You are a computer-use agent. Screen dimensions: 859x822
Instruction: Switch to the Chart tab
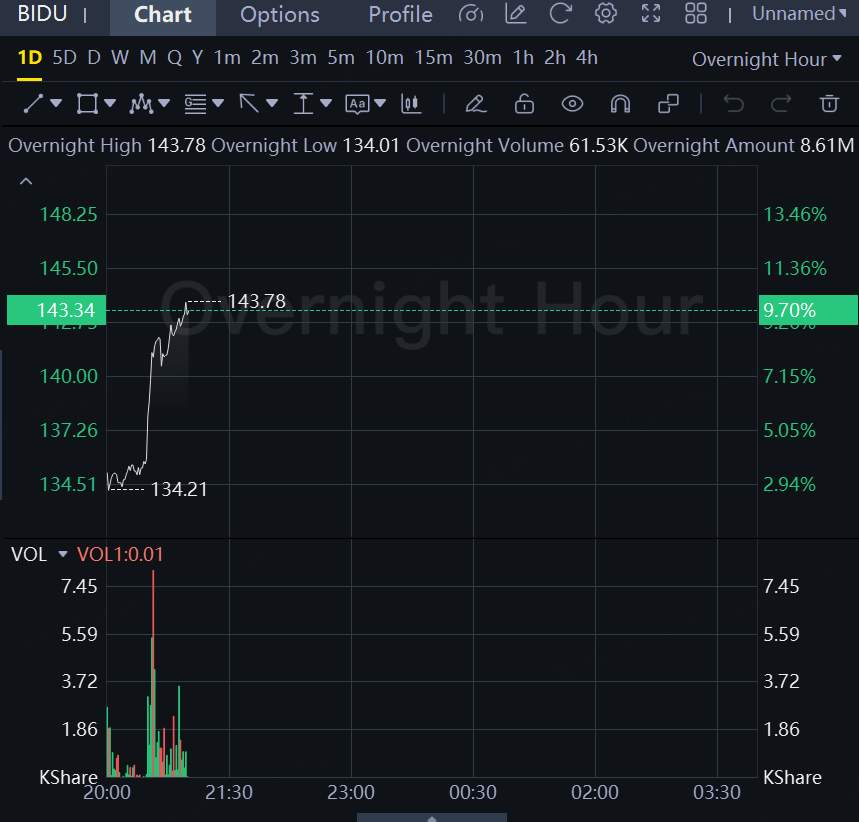[163, 15]
